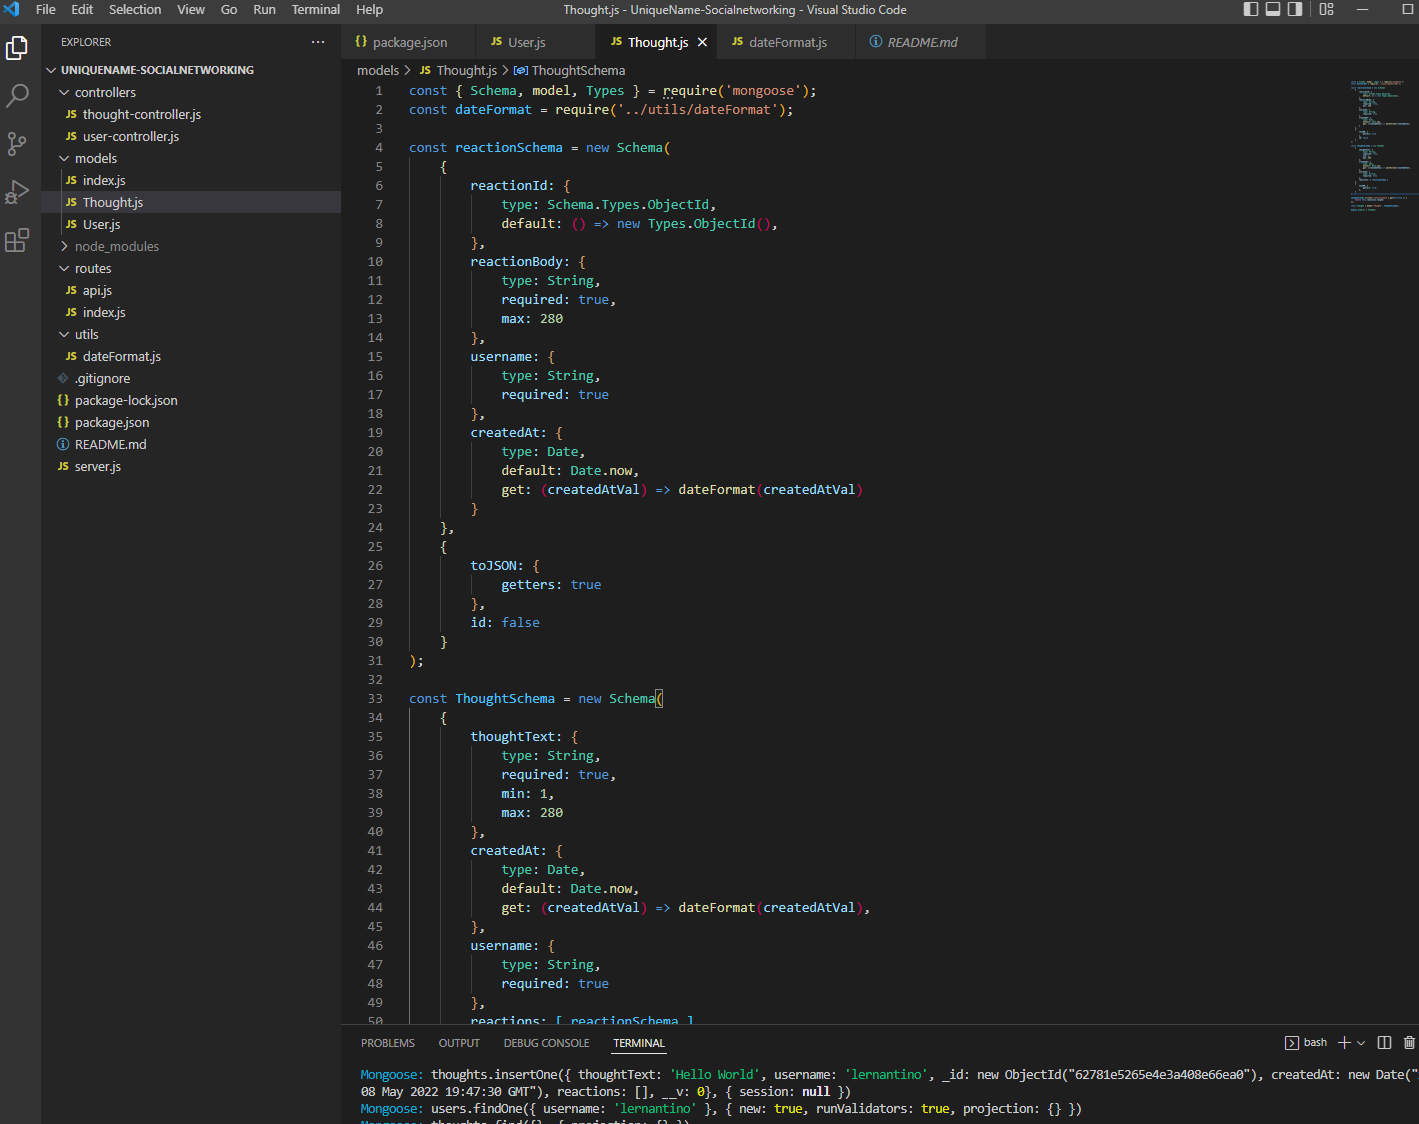
Task: Open the Extensions marketplace icon
Action: click(x=17, y=240)
